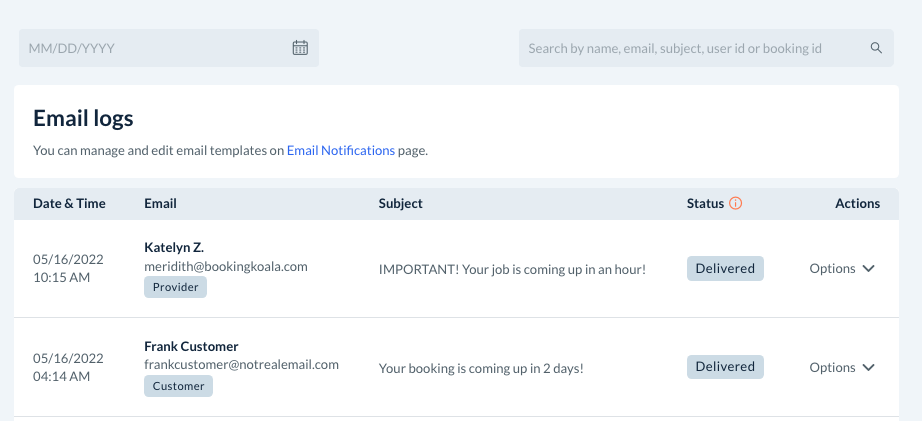This screenshot has width=922, height=421.
Task: Select the meridith@bookingkoala.com email address
Action: coord(225,266)
